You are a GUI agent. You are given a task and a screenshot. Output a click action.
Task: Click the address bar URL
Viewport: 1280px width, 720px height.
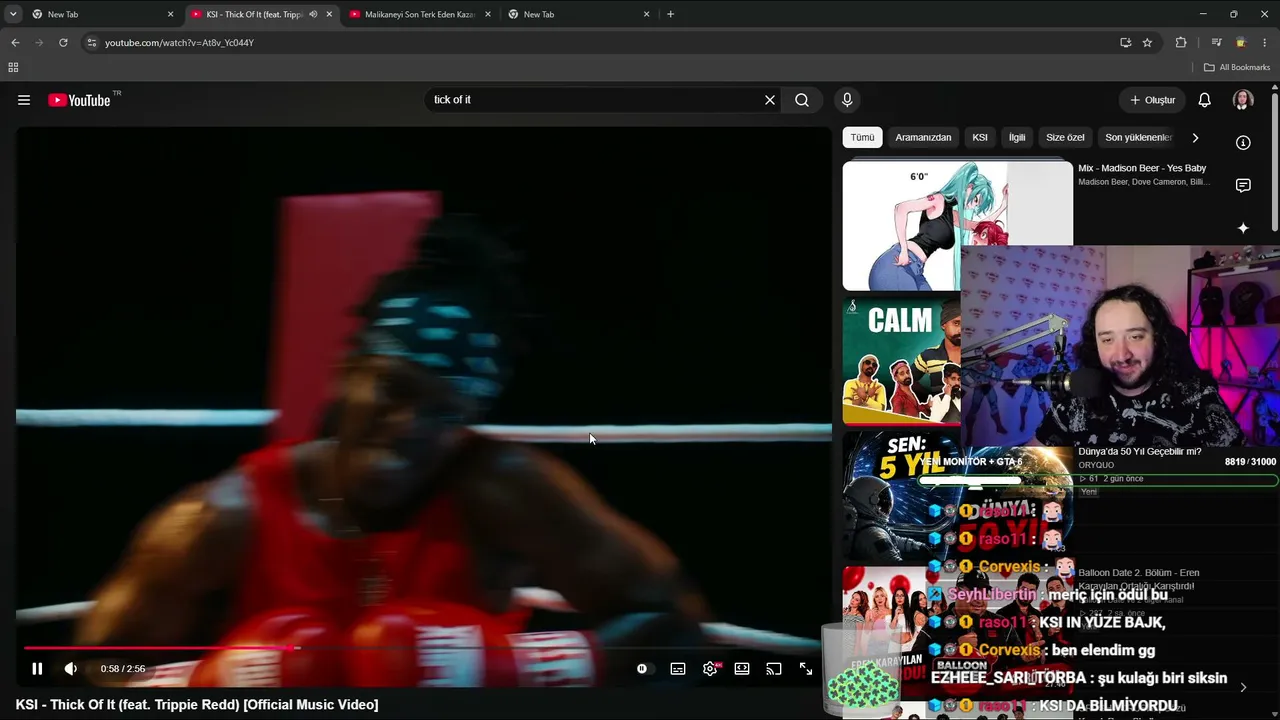pos(180,43)
